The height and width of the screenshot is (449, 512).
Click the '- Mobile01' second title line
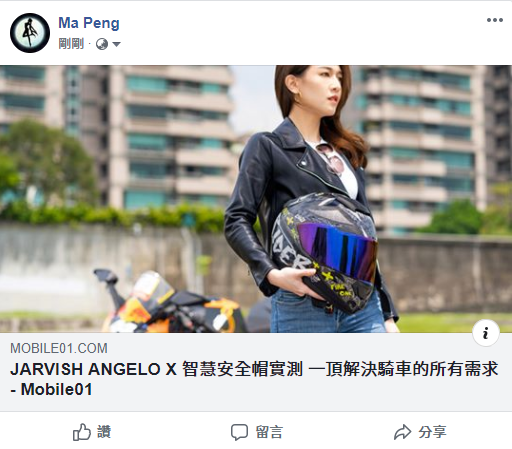tap(51, 389)
